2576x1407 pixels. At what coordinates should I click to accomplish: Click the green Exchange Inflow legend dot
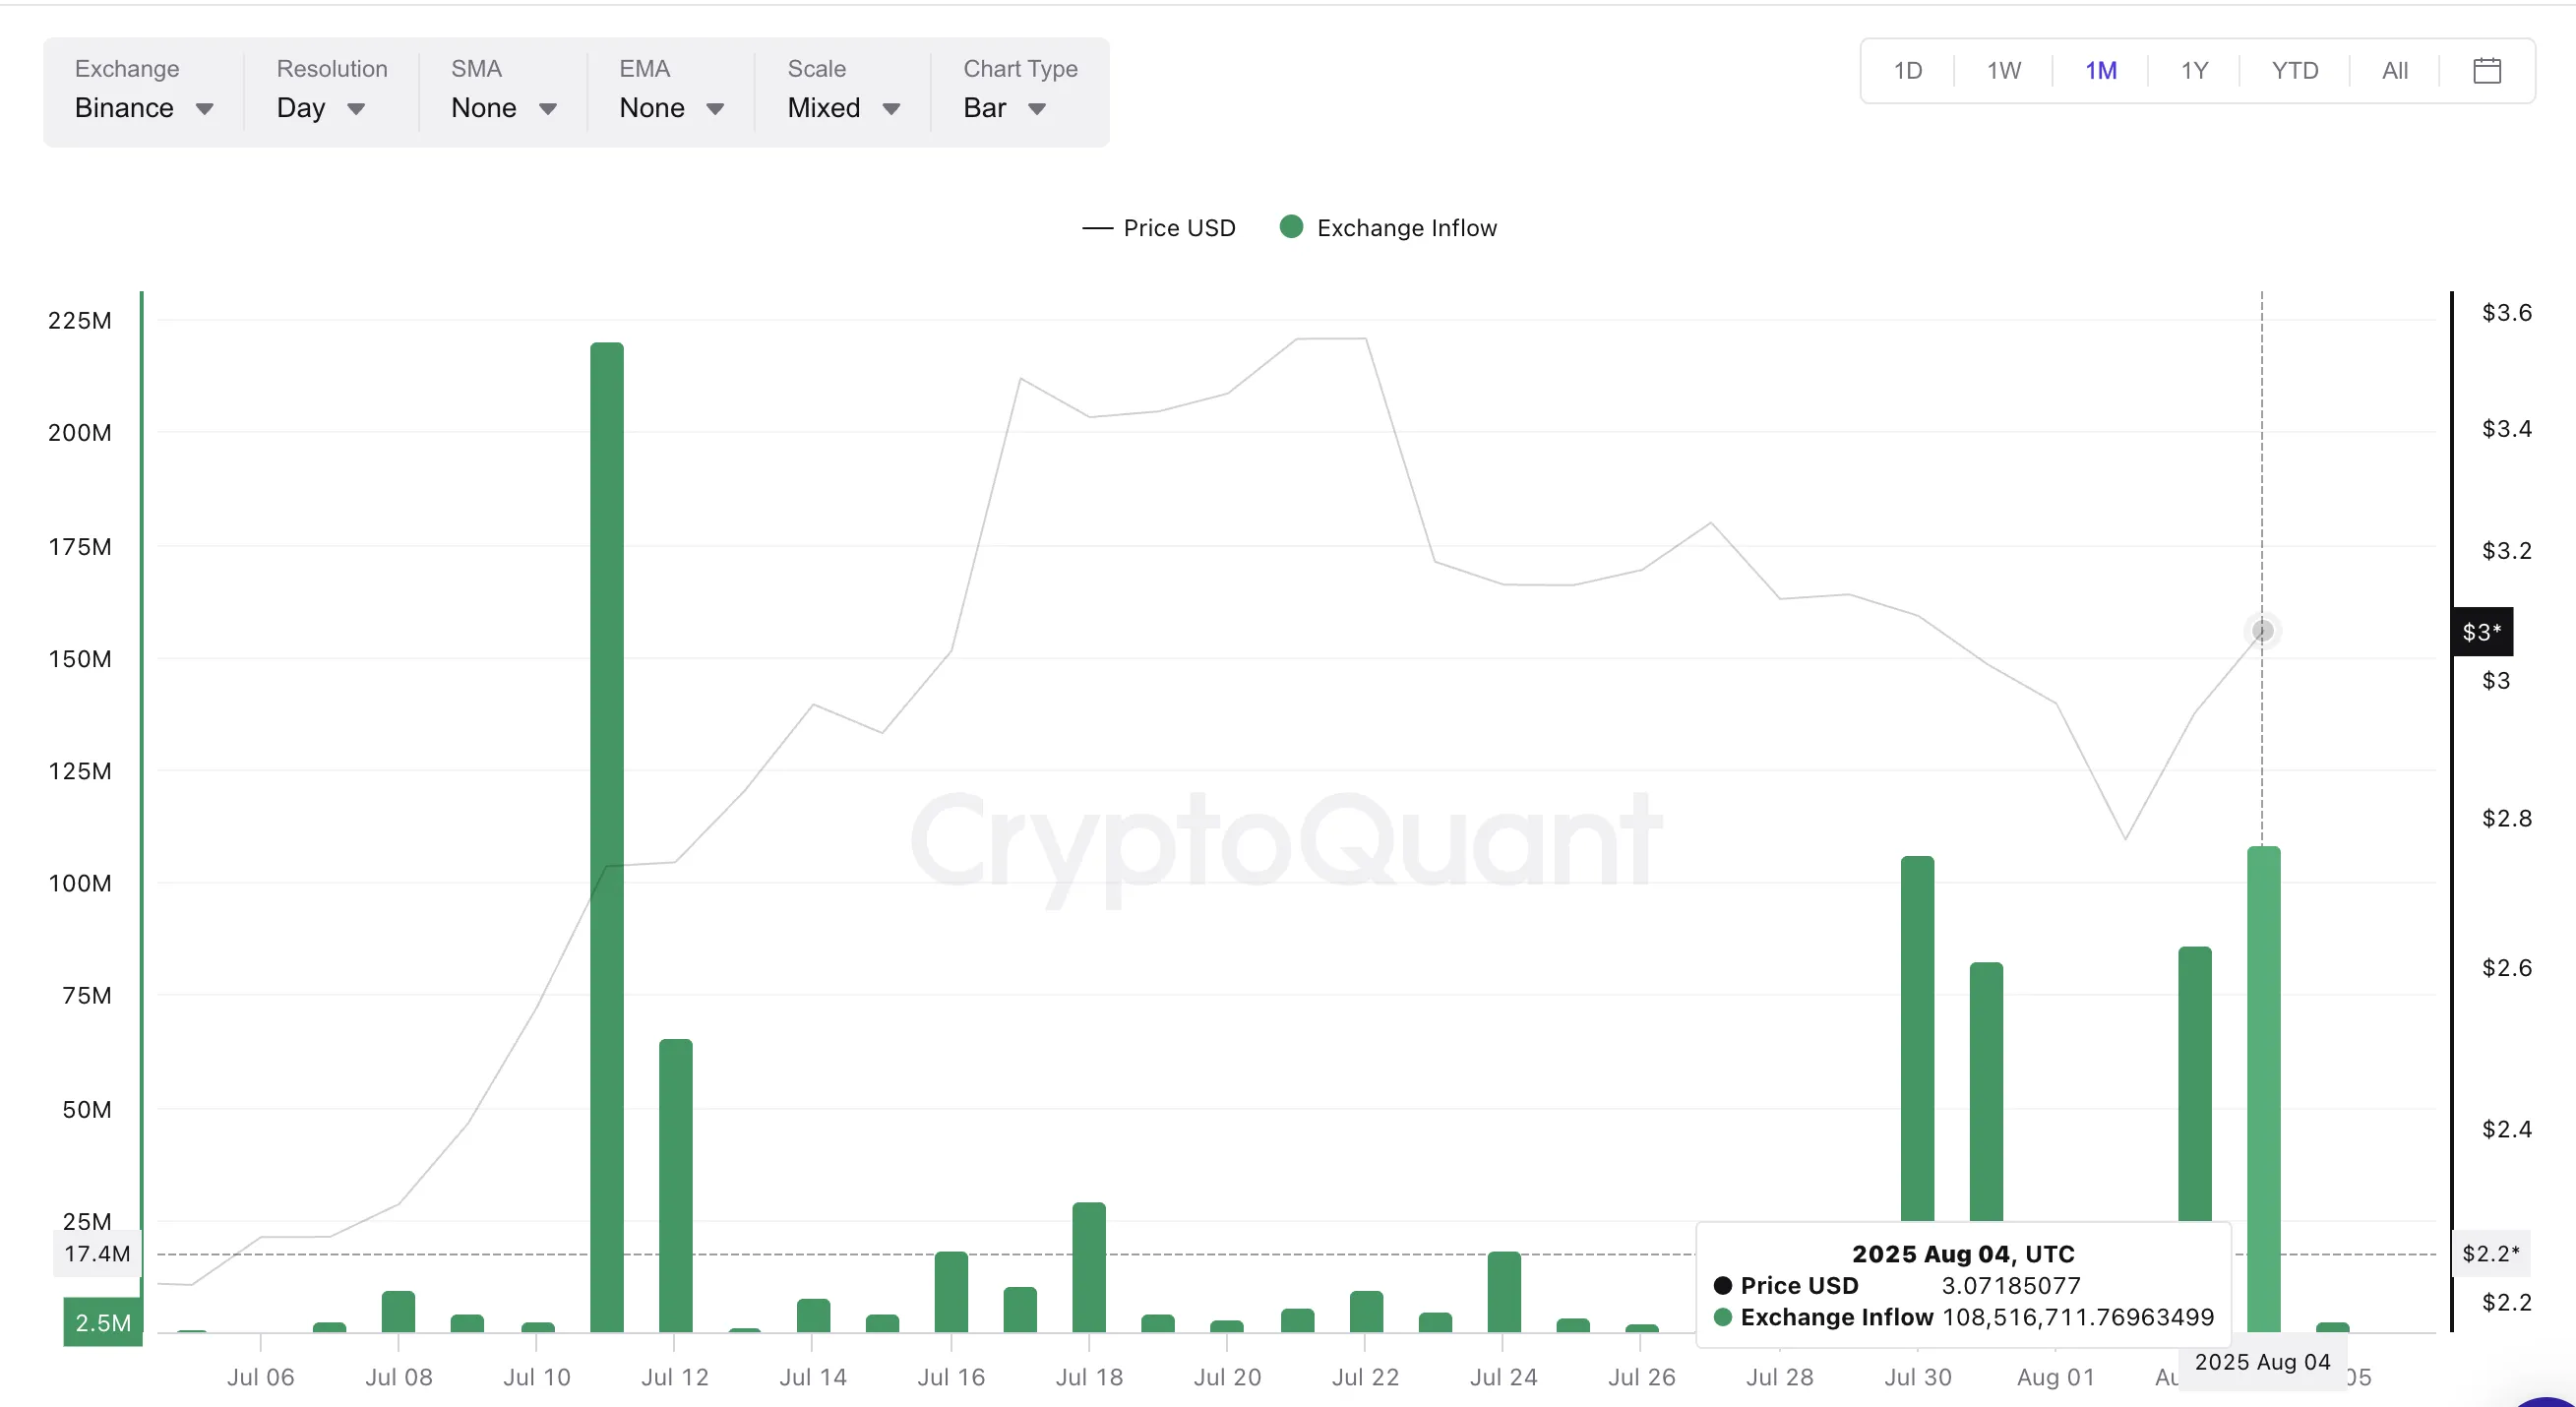1291,227
